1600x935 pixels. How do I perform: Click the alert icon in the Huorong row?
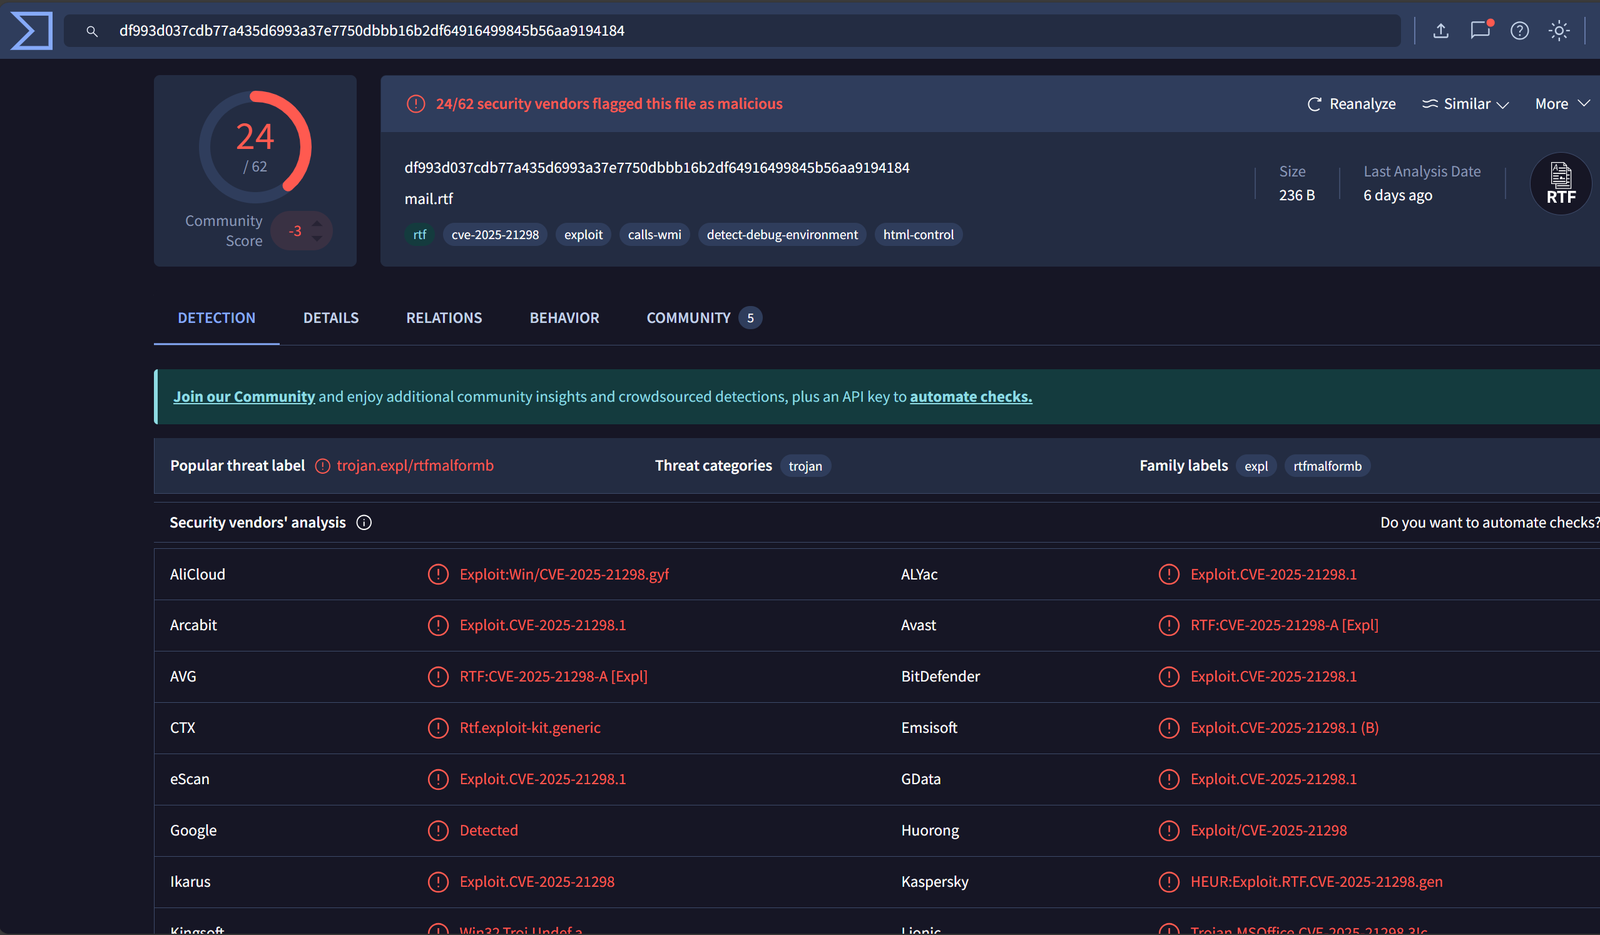[1169, 831]
